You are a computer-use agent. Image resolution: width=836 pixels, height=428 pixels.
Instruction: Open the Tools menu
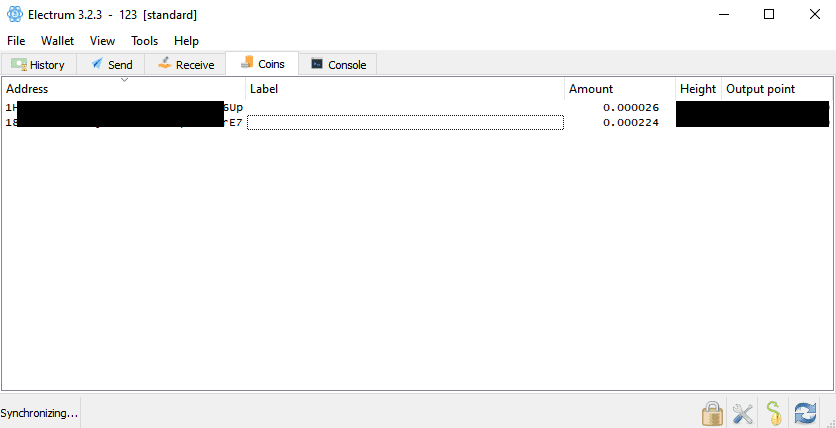click(144, 41)
